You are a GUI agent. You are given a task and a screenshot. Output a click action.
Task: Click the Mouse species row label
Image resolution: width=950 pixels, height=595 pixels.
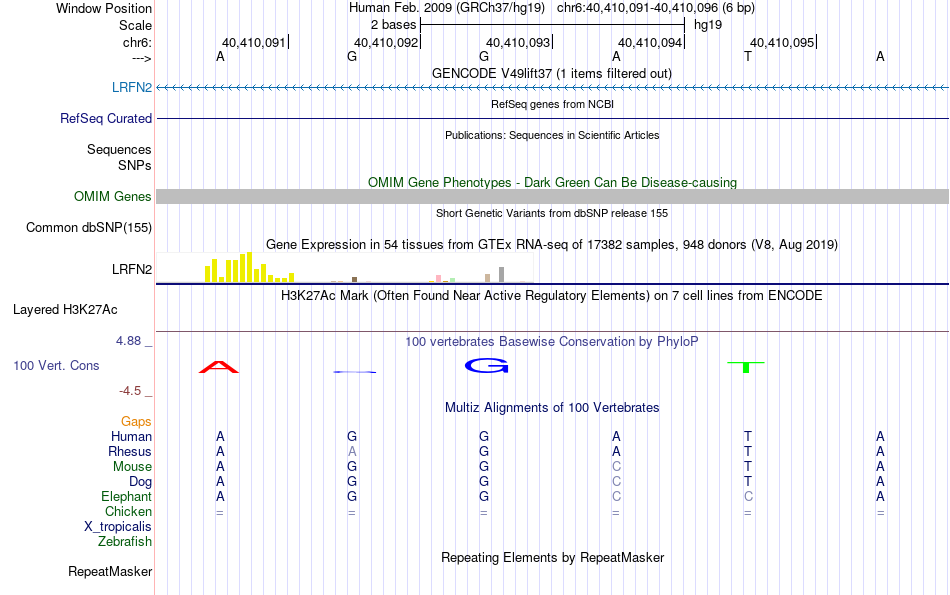coord(132,467)
